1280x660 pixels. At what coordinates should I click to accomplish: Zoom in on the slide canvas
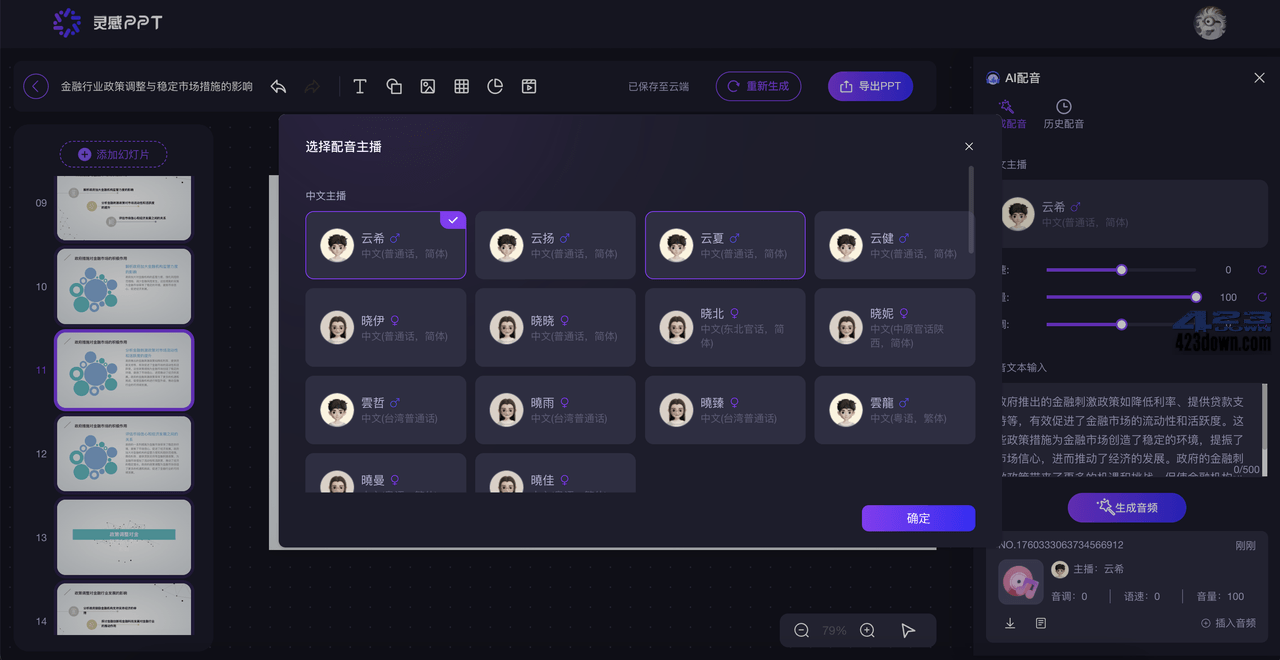866,630
